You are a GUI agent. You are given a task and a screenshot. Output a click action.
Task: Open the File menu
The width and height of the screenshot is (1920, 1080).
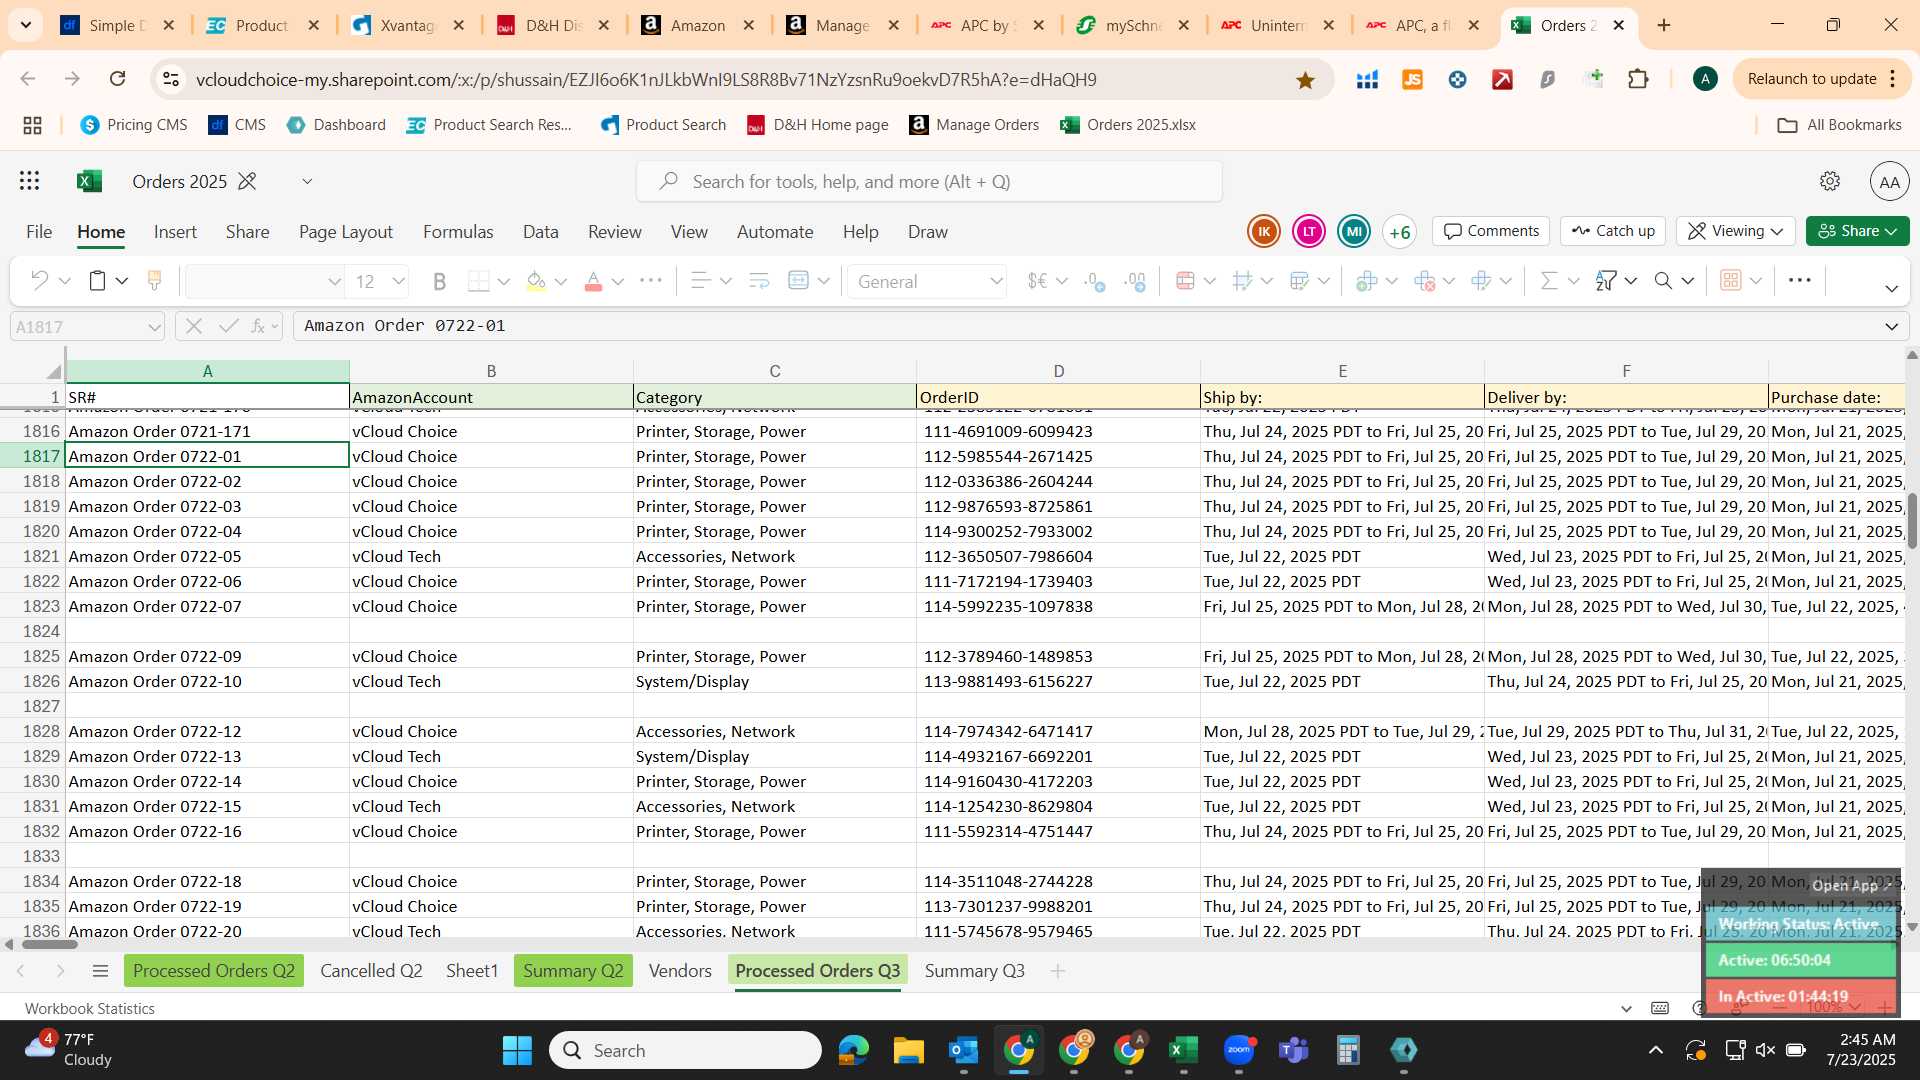point(39,232)
